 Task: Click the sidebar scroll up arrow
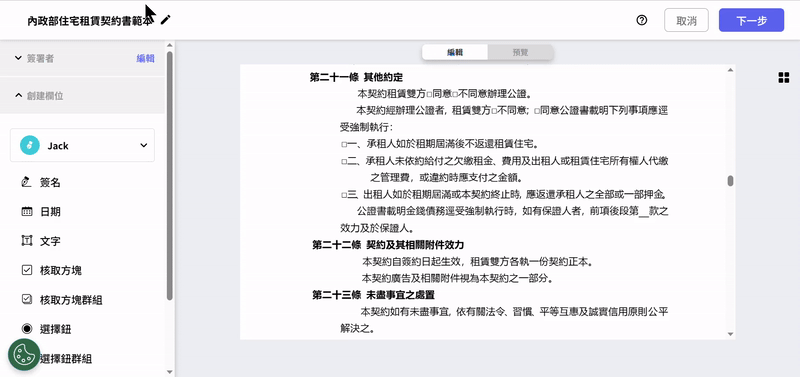(170, 45)
